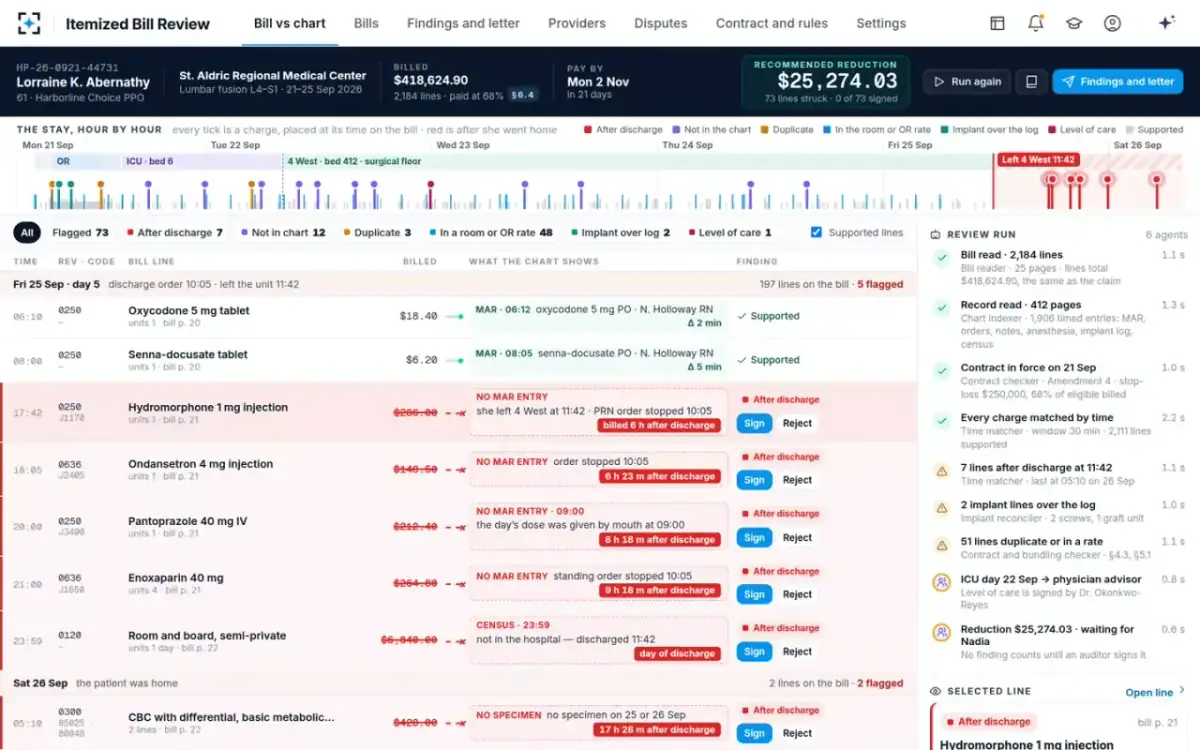Filter by Level of care 1
The image size is (1200, 750).
pyautogui.click(x=730, y=233)
